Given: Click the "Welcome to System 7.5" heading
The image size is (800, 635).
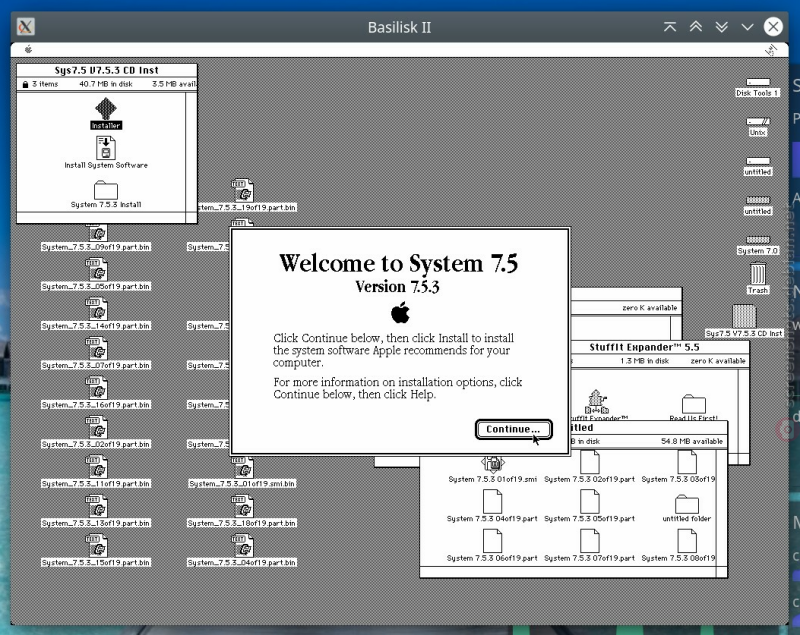Looking at the screenshot, I should 398,263.
